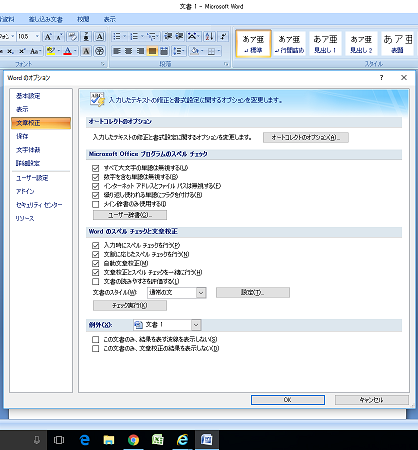Decrease the paragraph indent

[x=168, y=36]
